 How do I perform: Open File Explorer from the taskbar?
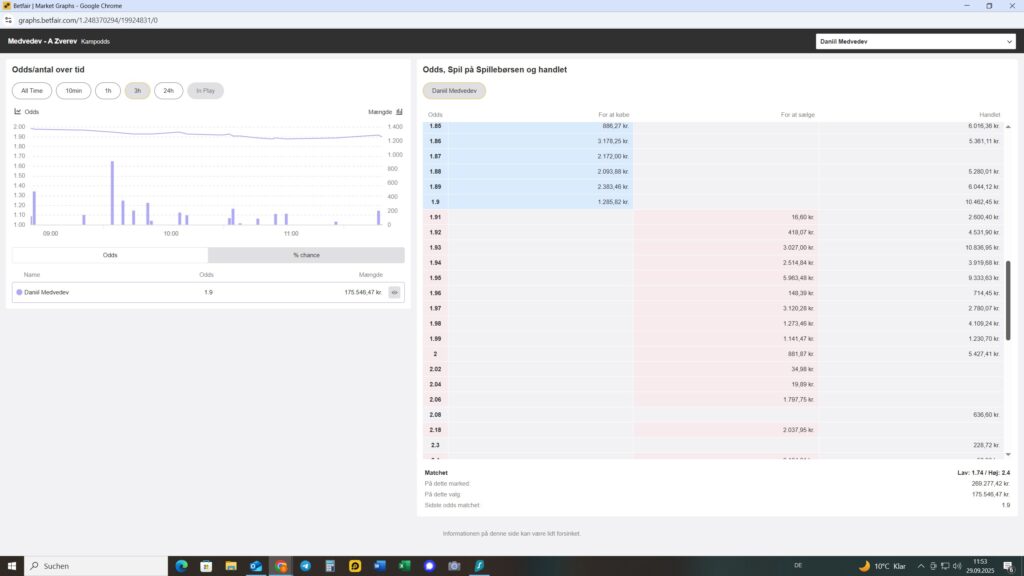coord(231,566)
